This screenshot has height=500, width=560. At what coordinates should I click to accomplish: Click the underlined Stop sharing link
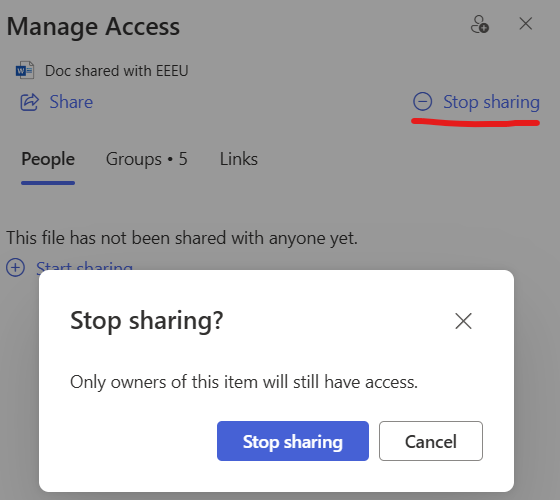(491, 102)
